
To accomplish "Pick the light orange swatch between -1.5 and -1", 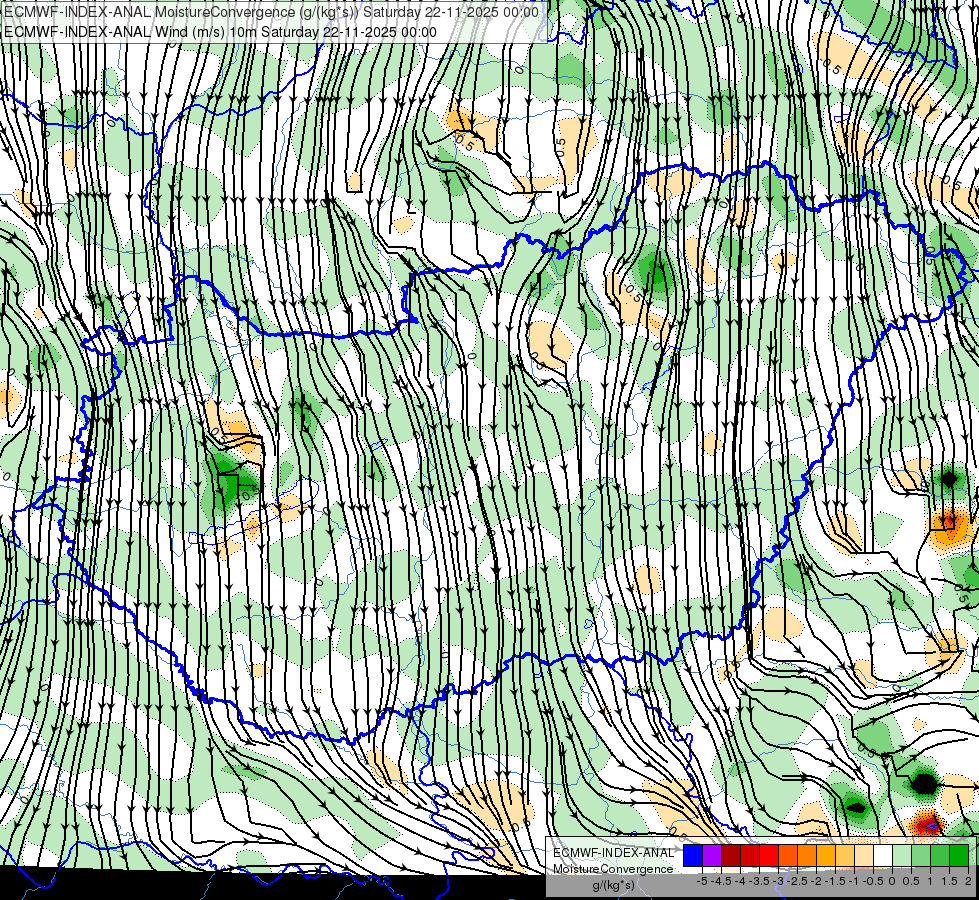I will coord(845,856).
